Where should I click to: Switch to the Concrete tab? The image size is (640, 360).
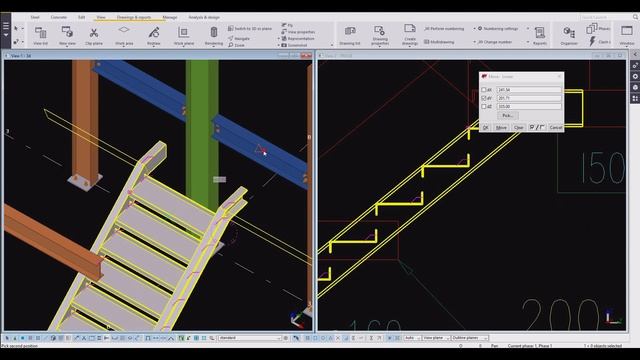tap(59, 17)
